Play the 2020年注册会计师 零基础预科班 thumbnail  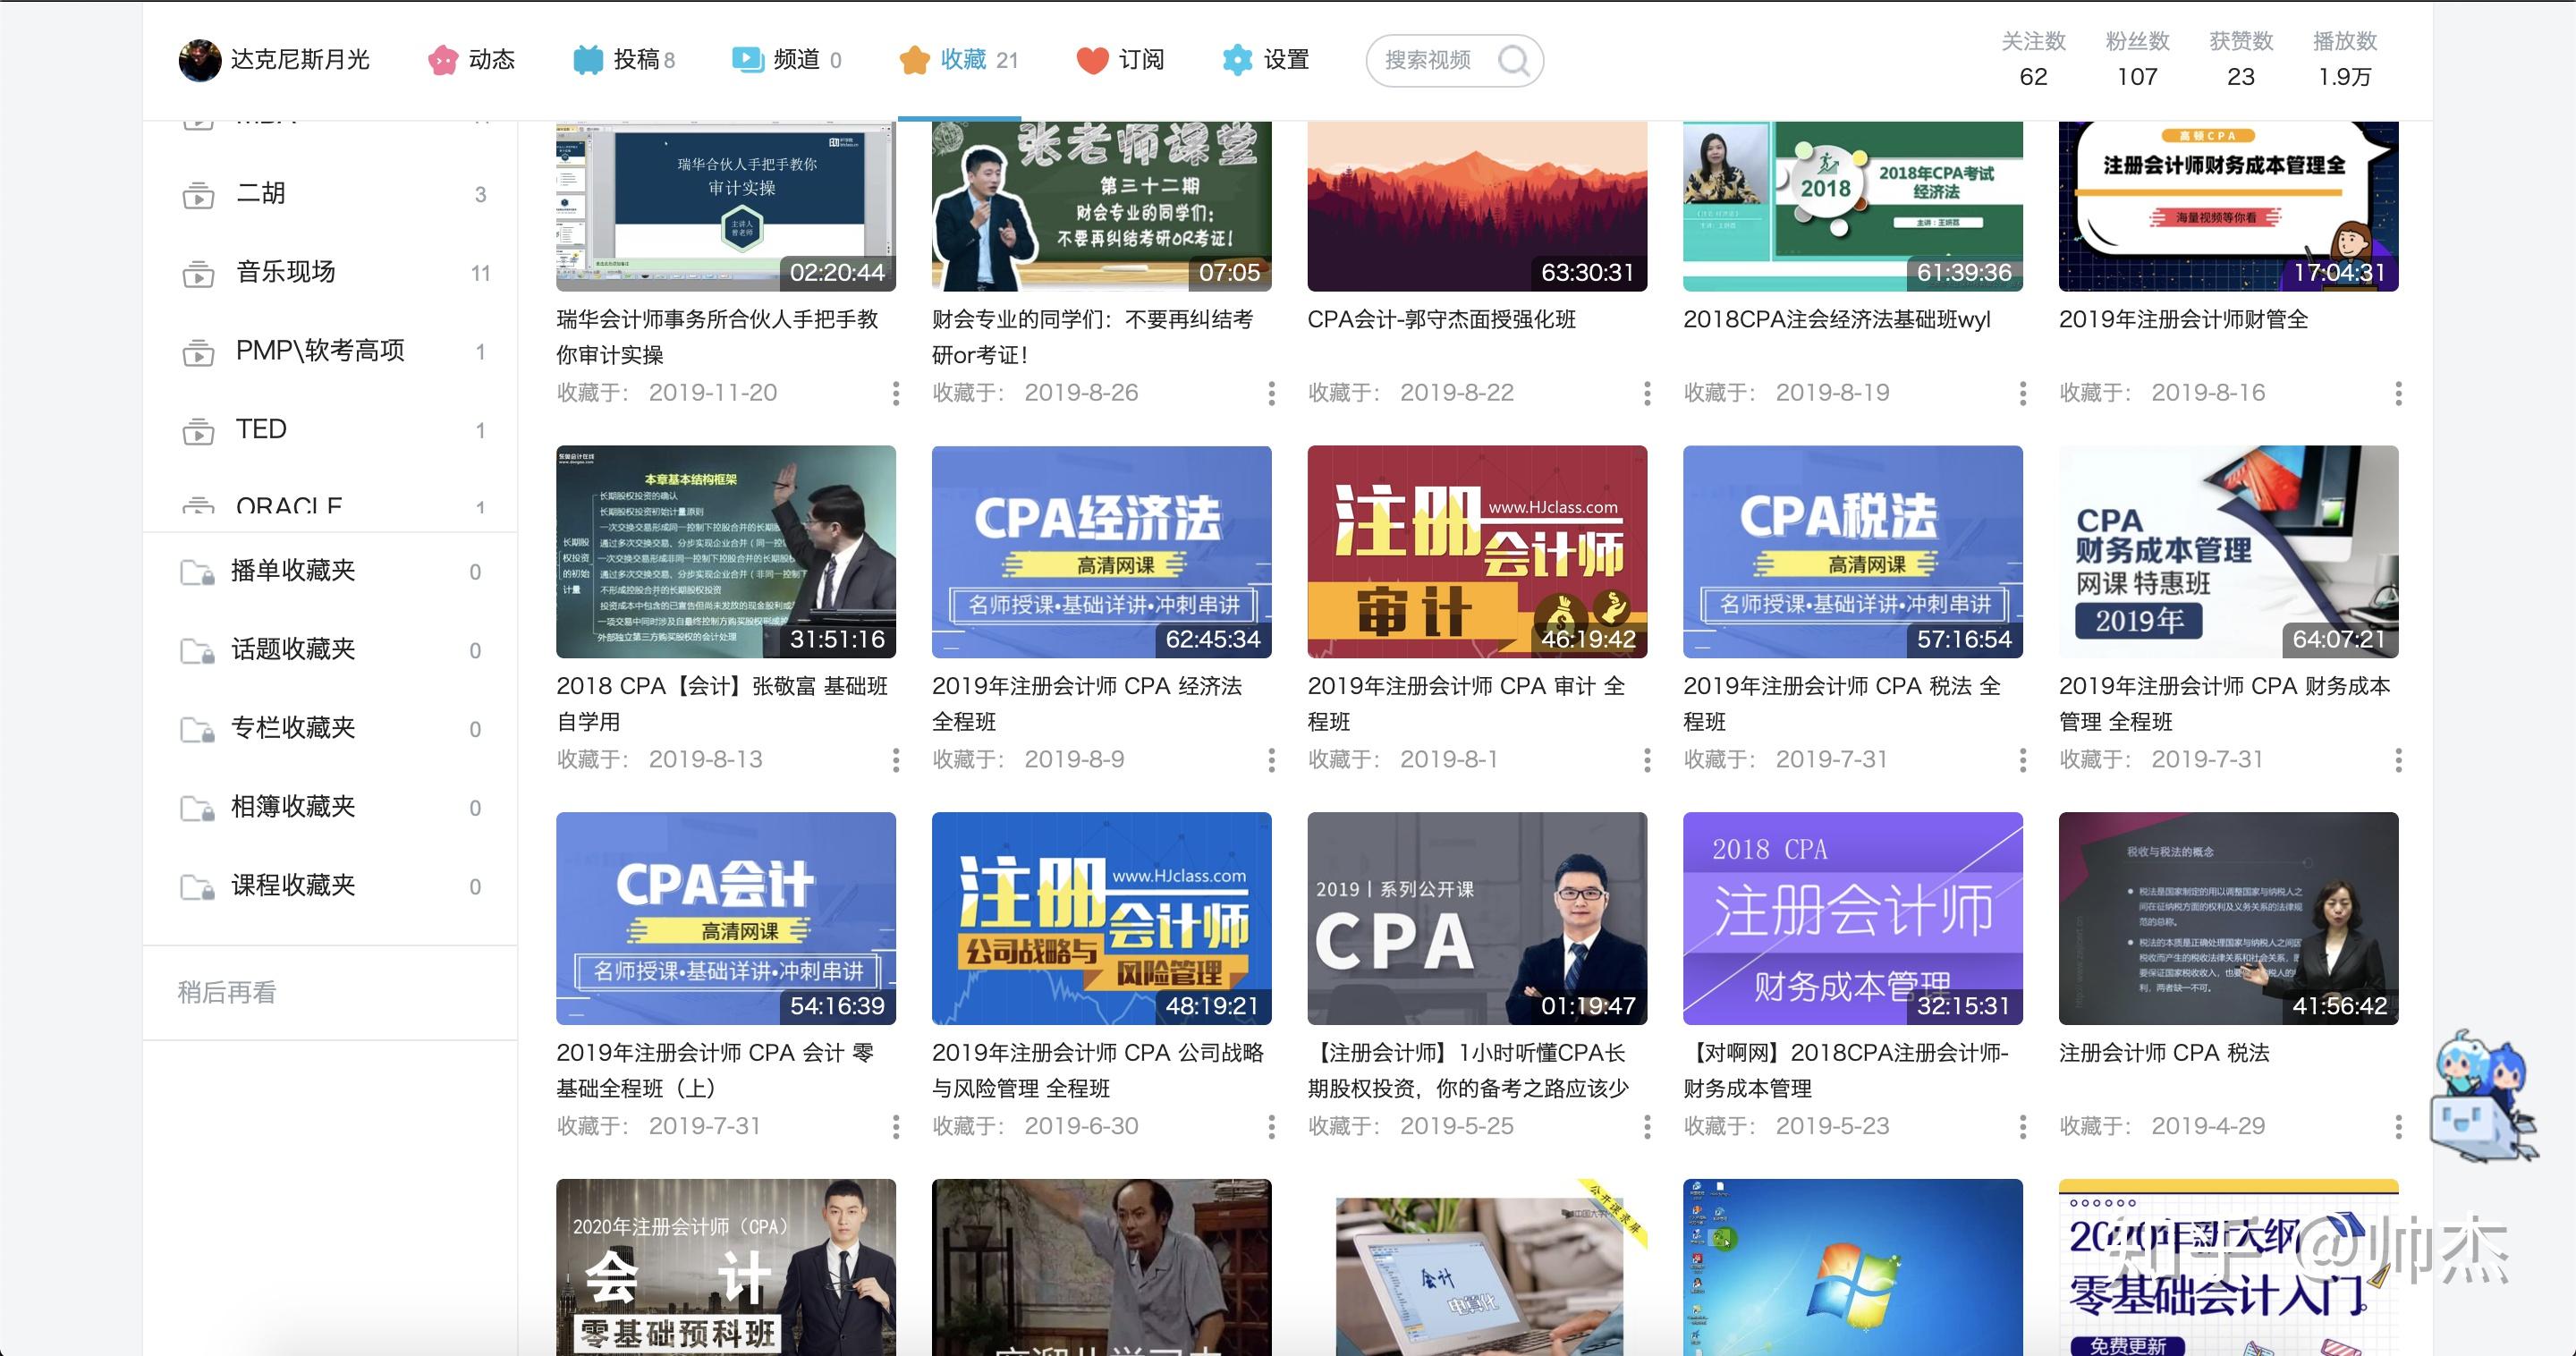point(726,1267)
